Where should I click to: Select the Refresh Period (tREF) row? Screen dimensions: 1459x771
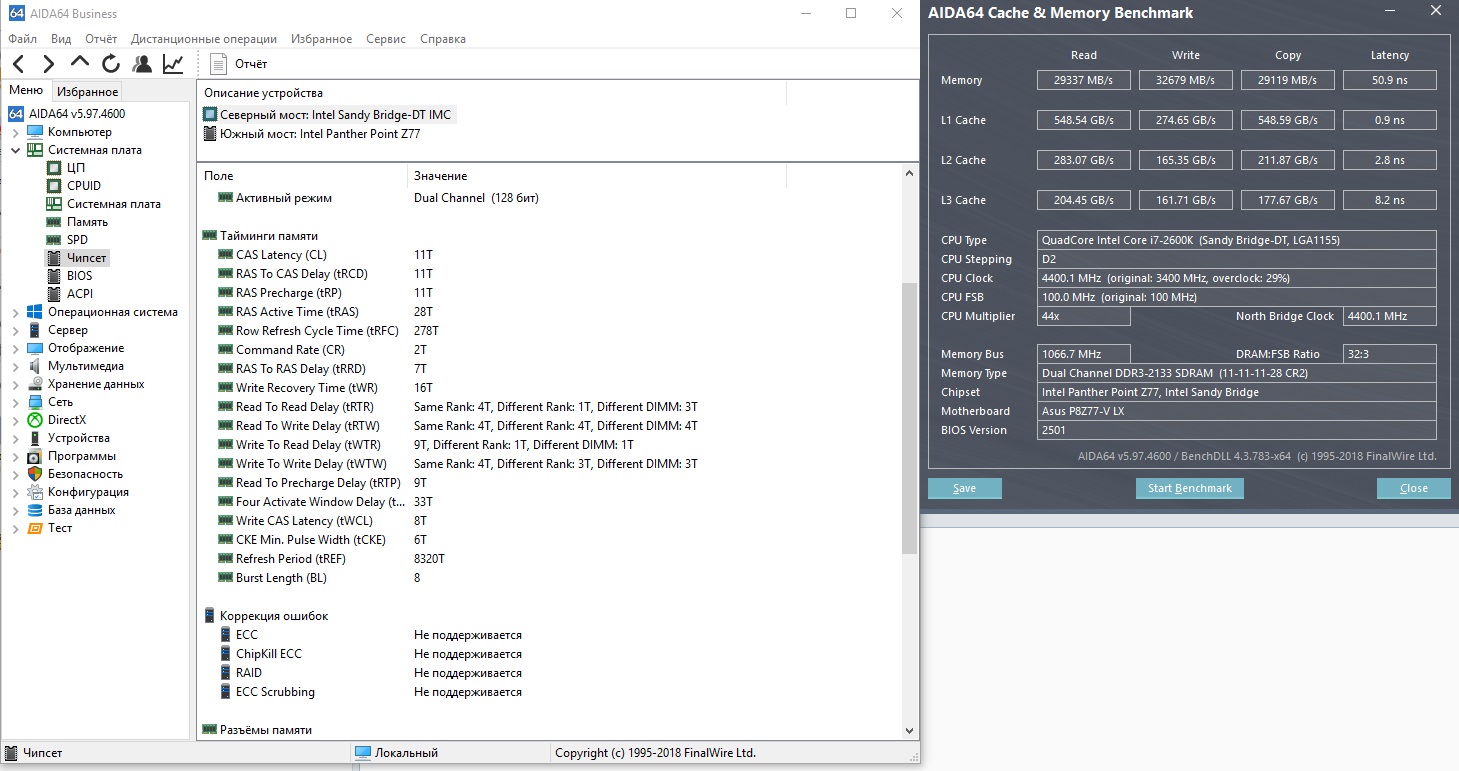tap(550, 559)
